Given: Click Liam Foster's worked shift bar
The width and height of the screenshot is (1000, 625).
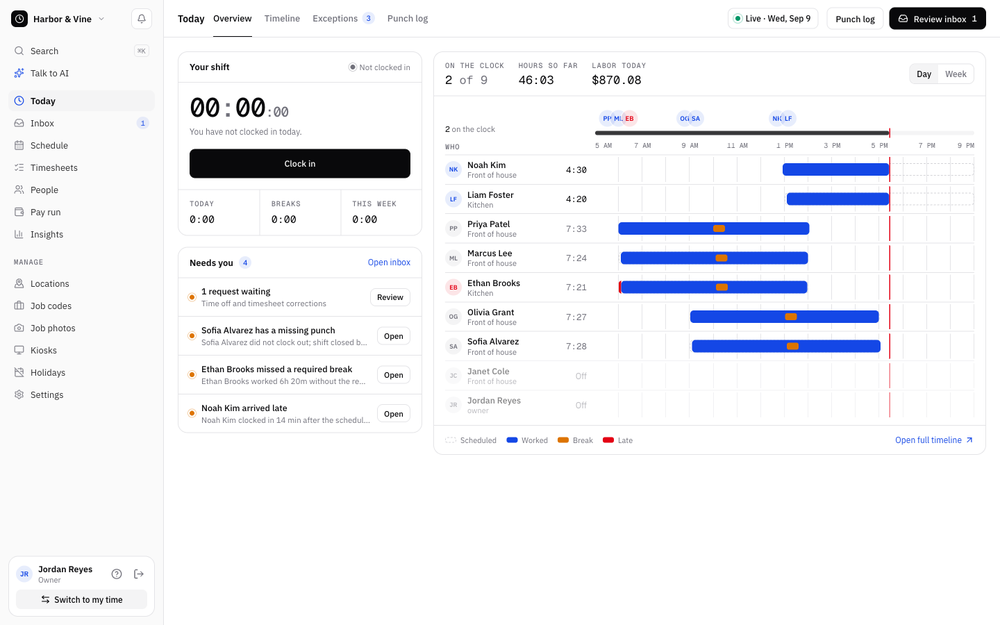Looking at the screenshot, I should click(x=838, y=199).
